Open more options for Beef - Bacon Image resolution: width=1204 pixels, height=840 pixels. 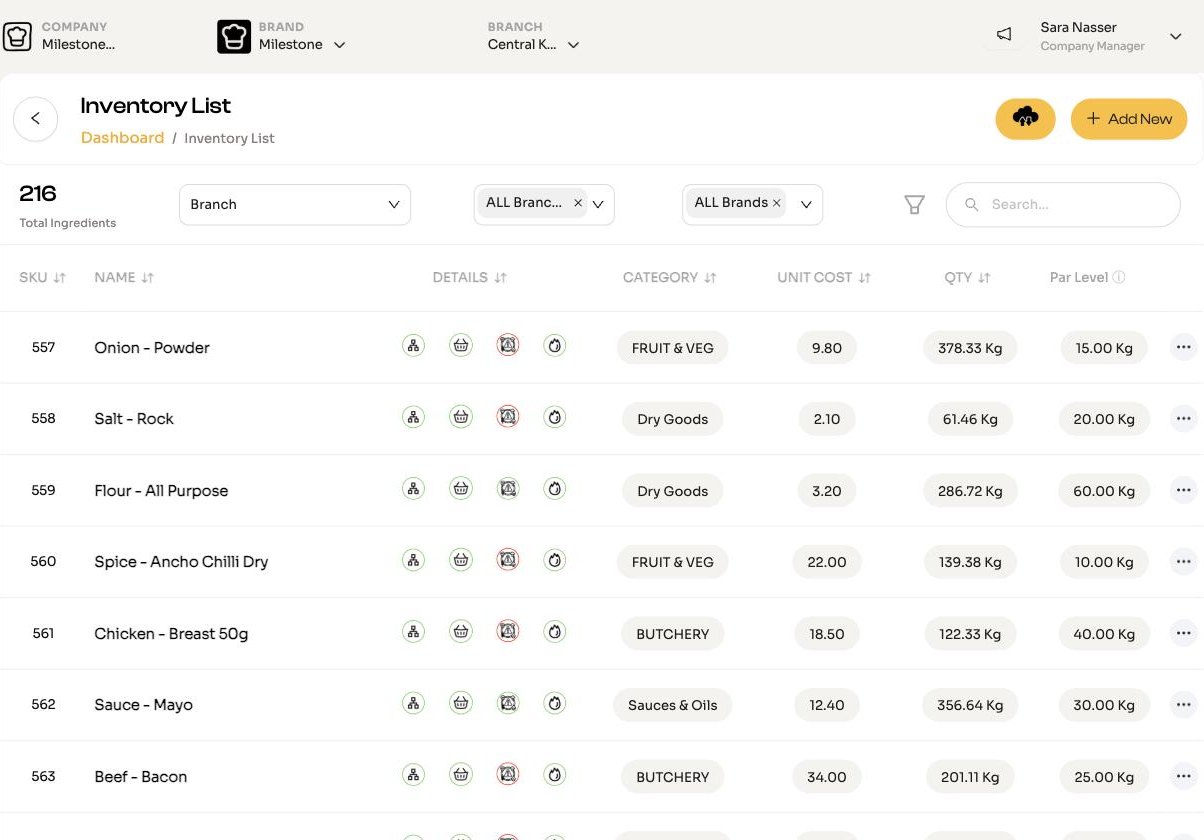click(1184, 776)
